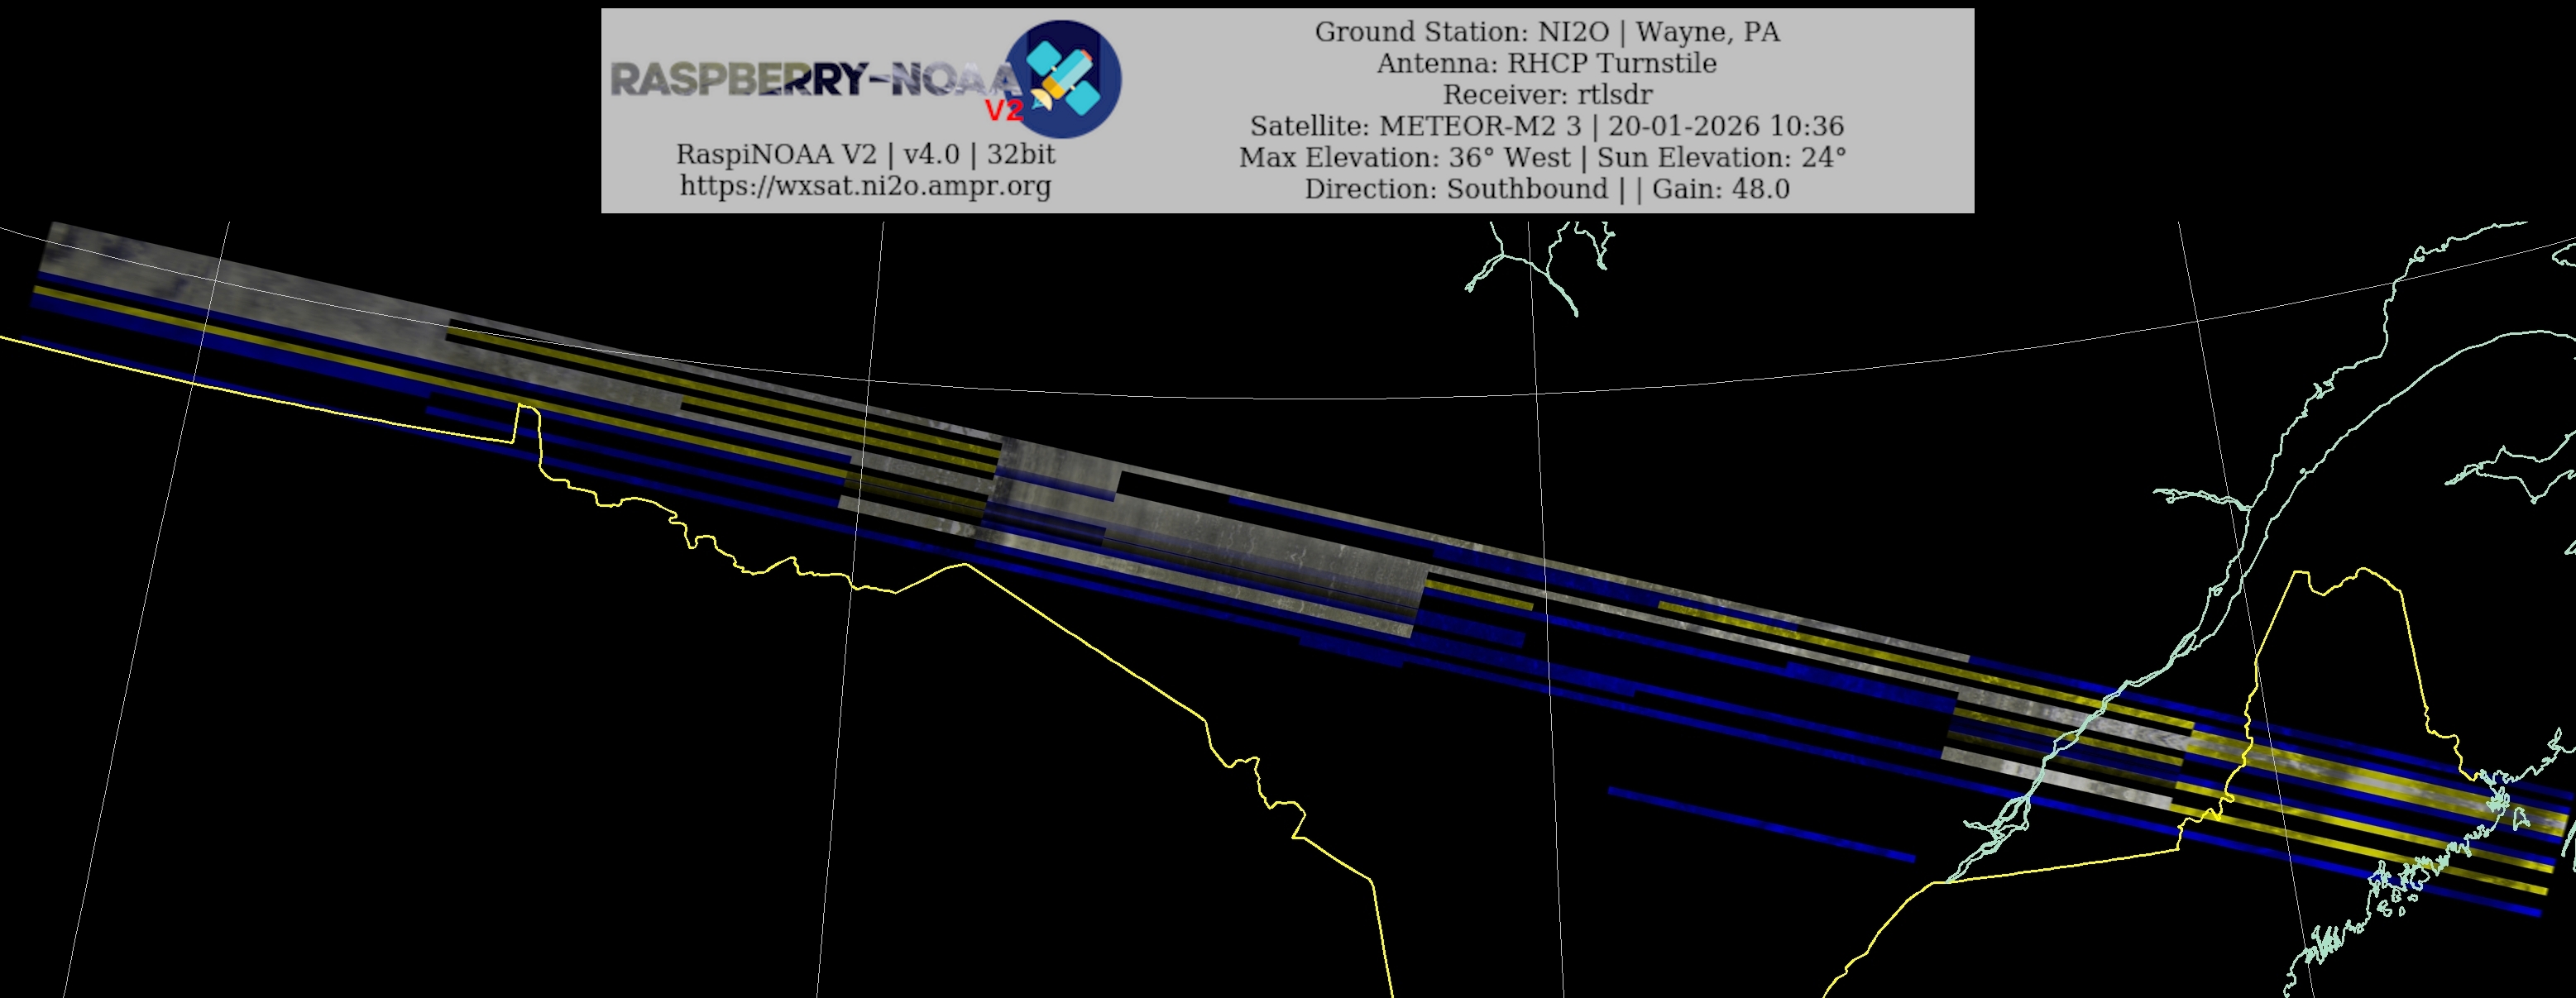Screen dimensions: 2576x998
Task: Click the RASPBERRY-NOAA logo text
Action: coord(812,79)
